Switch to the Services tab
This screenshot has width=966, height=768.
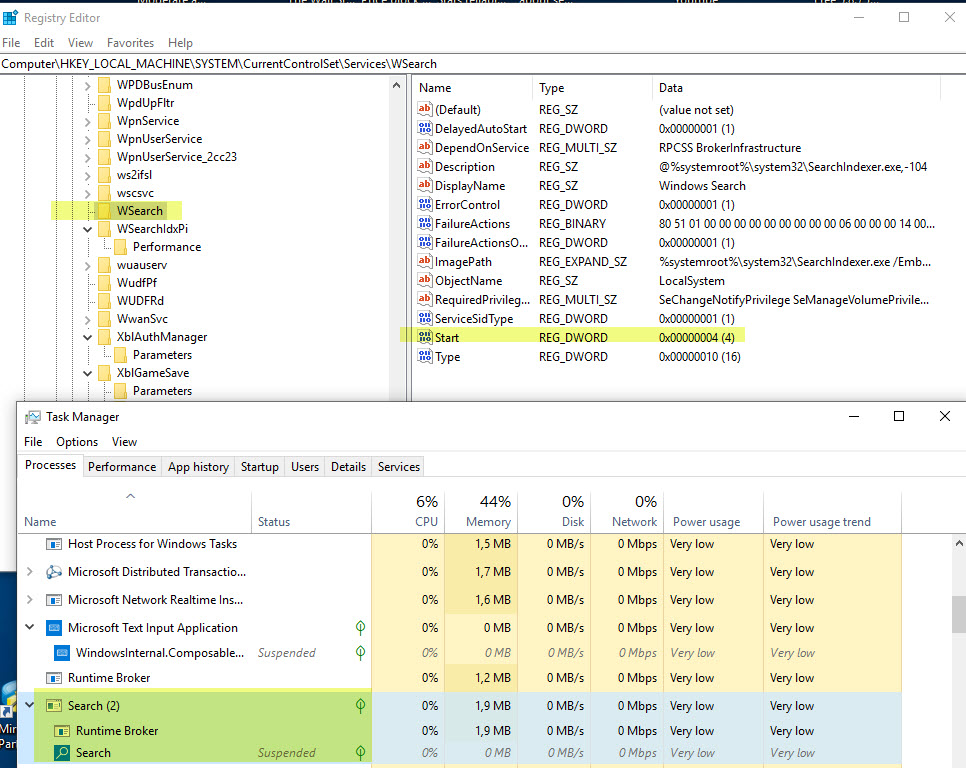point(399,467)
